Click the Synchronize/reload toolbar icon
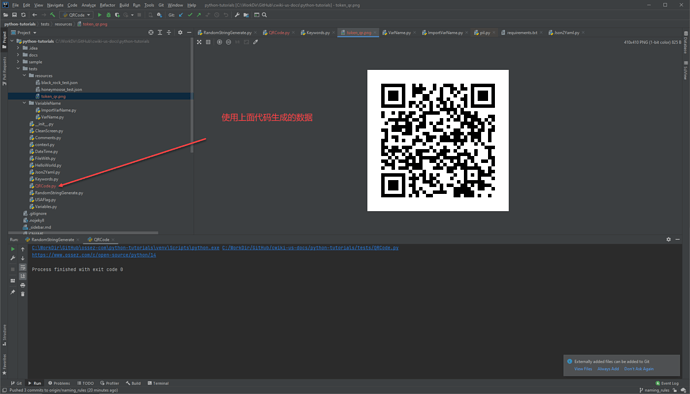Screen dimensions: 690x394 tap(23, 15)
